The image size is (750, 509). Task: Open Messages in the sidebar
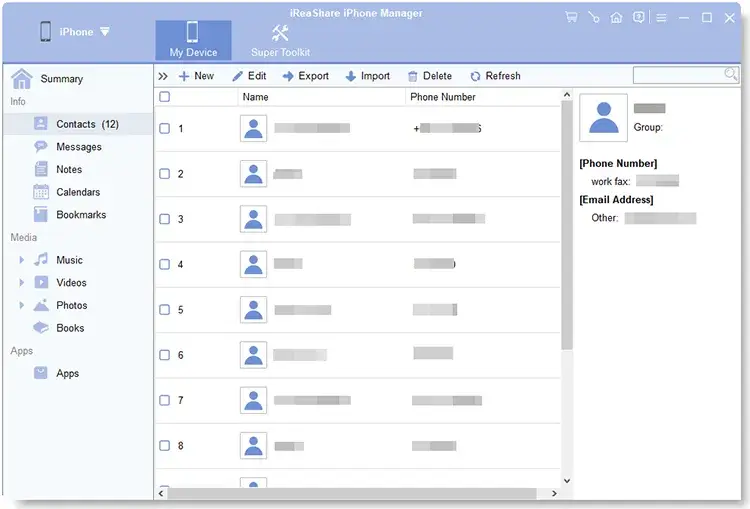pyautogui.click(x=78, y=147)
